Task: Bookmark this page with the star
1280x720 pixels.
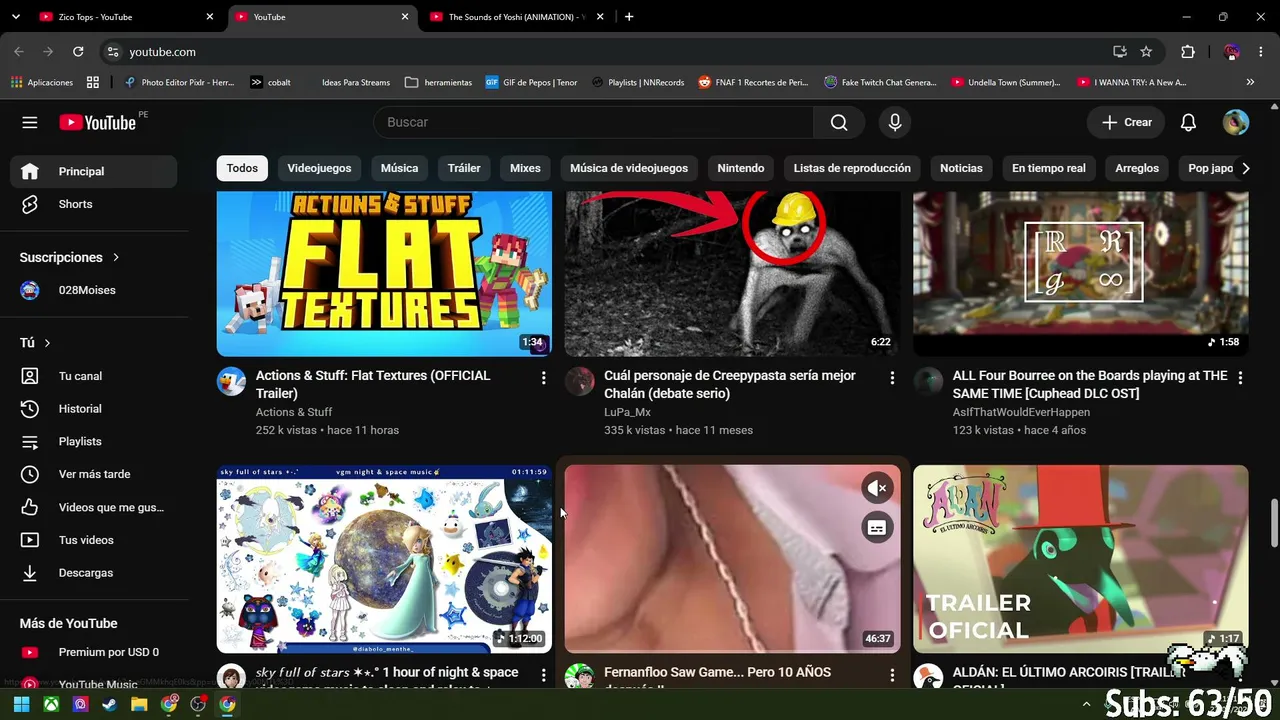Action: coord(1146,52)
